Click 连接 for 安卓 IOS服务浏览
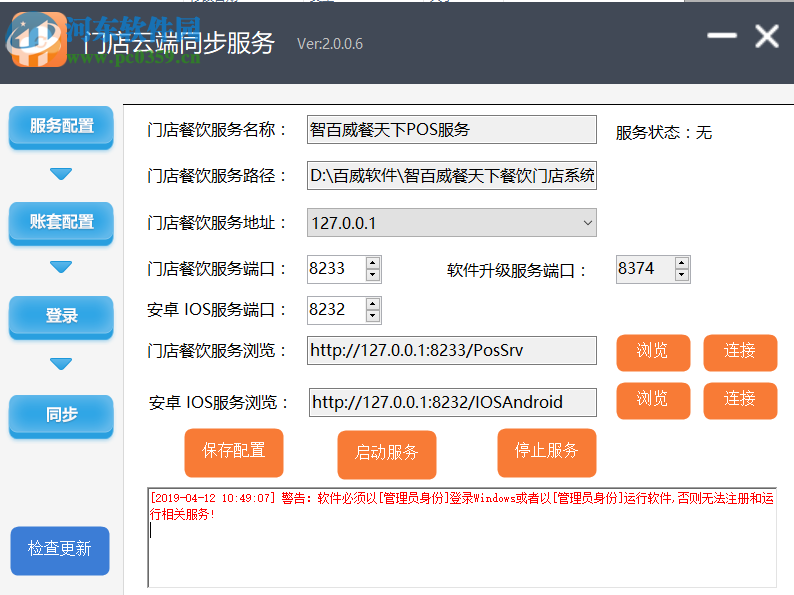Image resolution: width=794 pixels, height=595 pixels. point(740,401)
